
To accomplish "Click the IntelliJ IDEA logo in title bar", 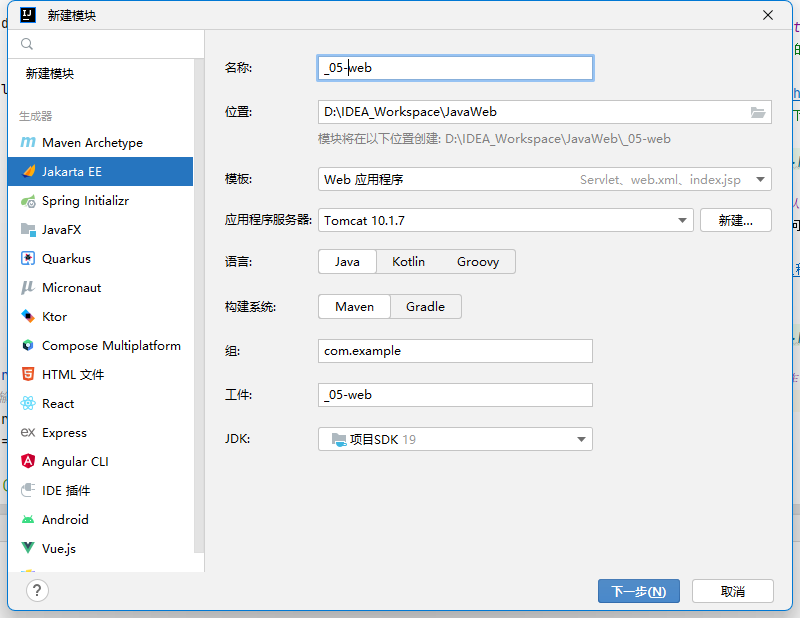I will click(x=28, y=15).
